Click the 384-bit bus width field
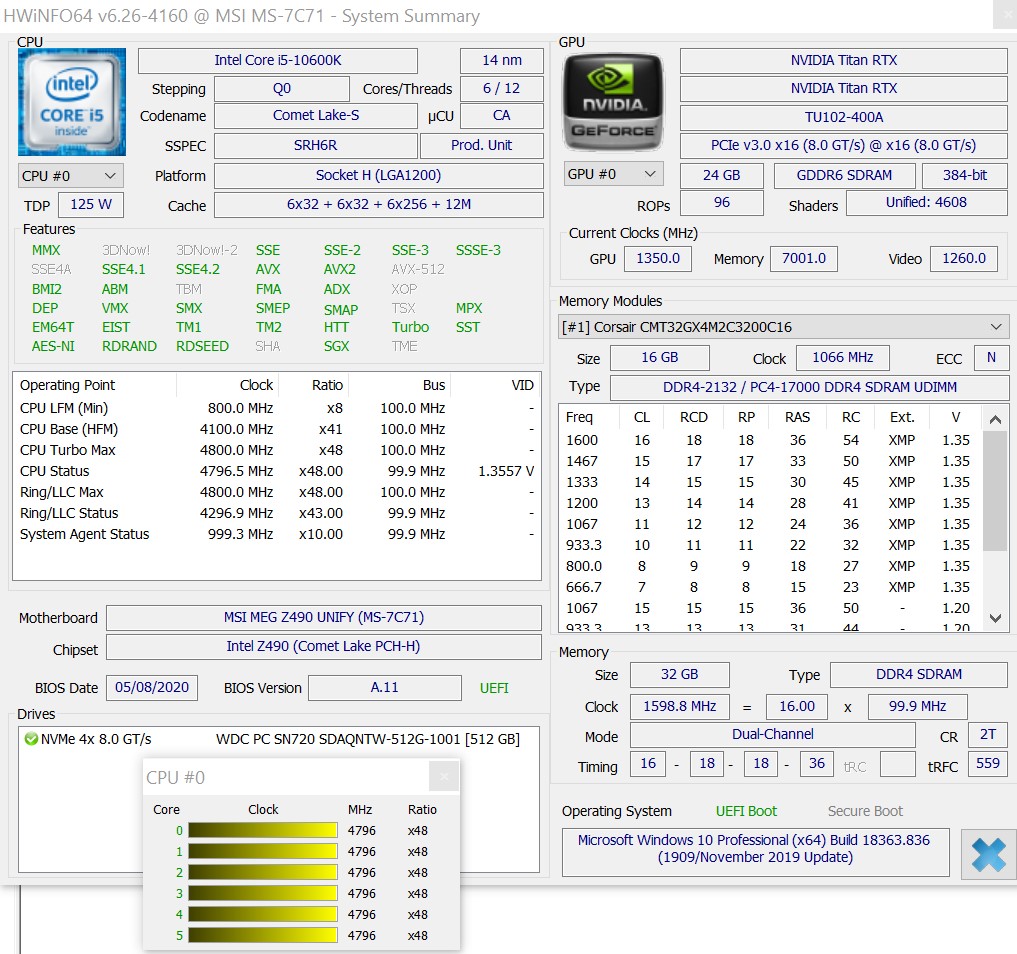 click(x=965, y=175)
